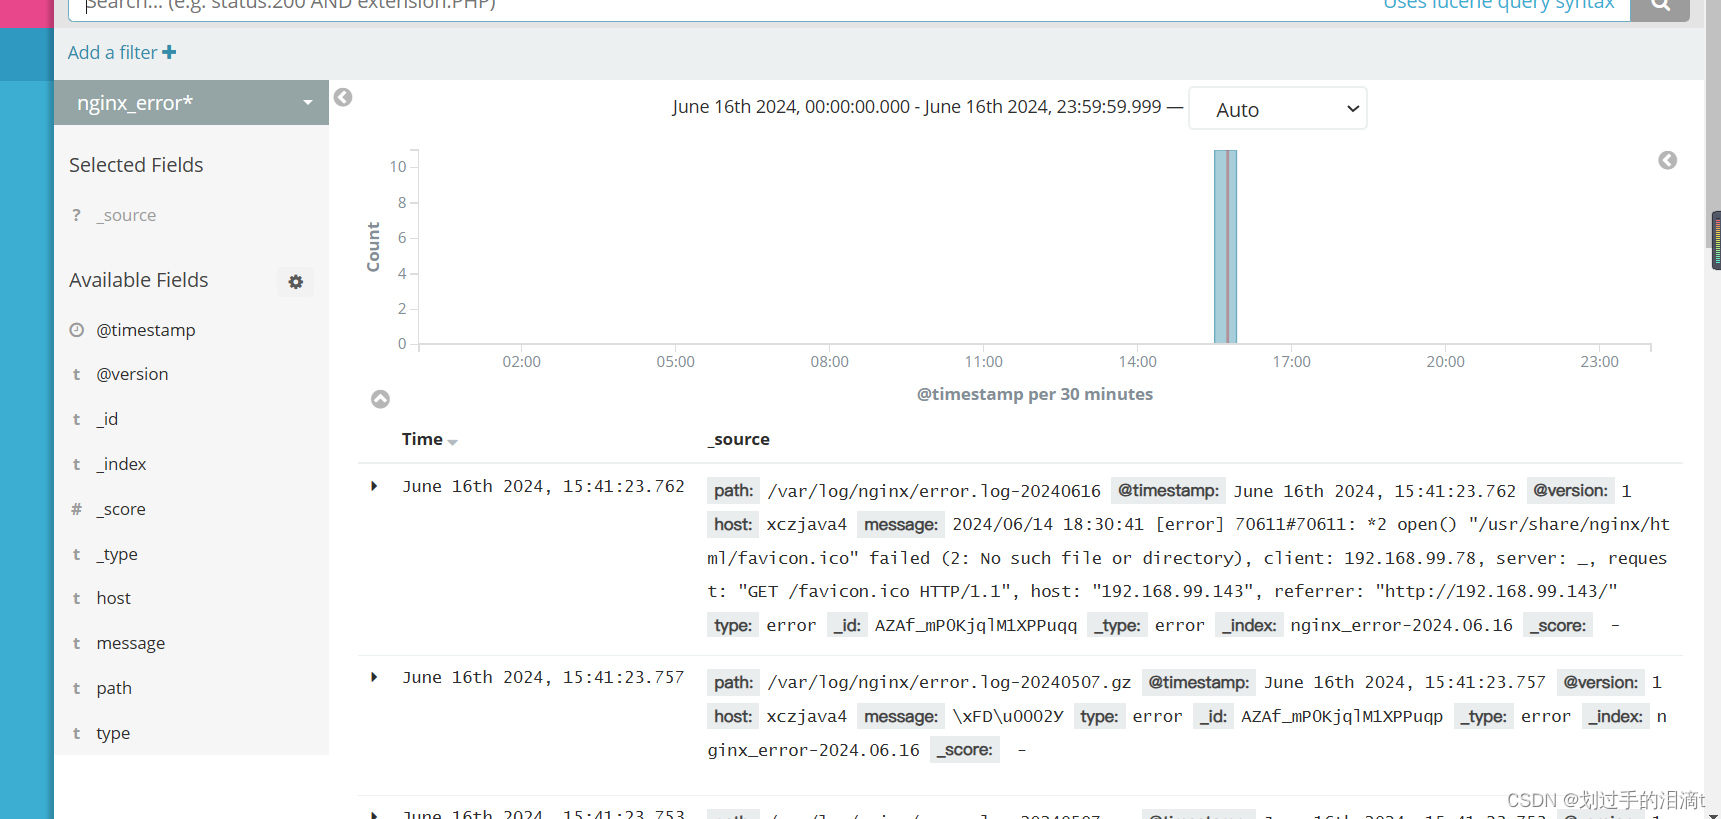The image size is (1721, 819).
Task: Select the _type available field
Action: pyautogui.click(x=117, y=554)
